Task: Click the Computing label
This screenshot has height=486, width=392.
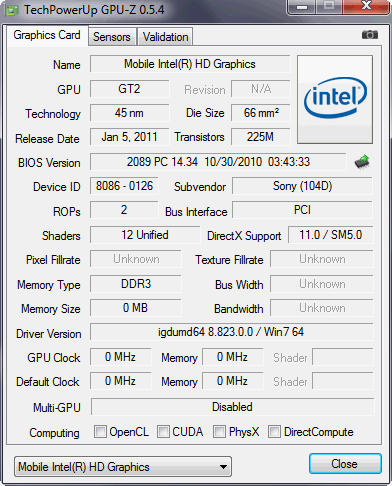Action: [x=54, y=433]
